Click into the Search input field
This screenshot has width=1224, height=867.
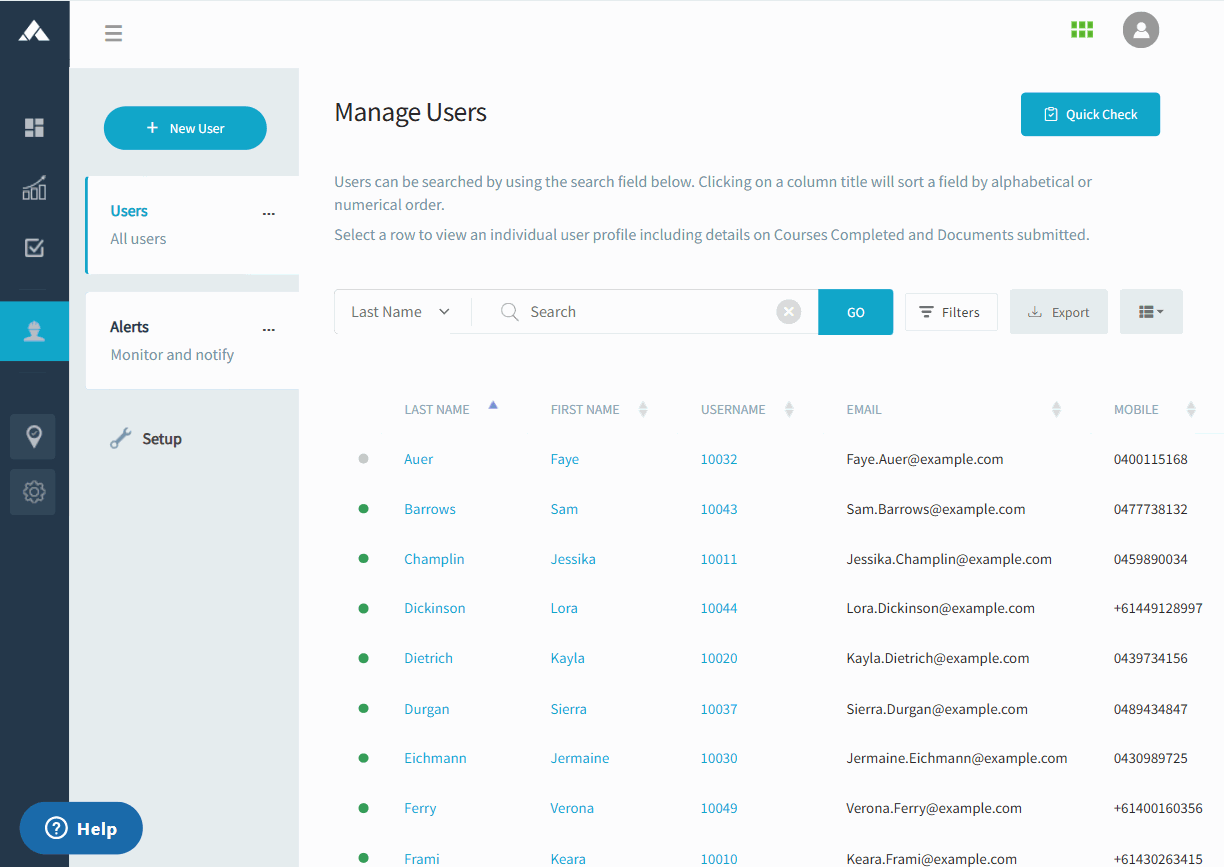tap(645, 312)
